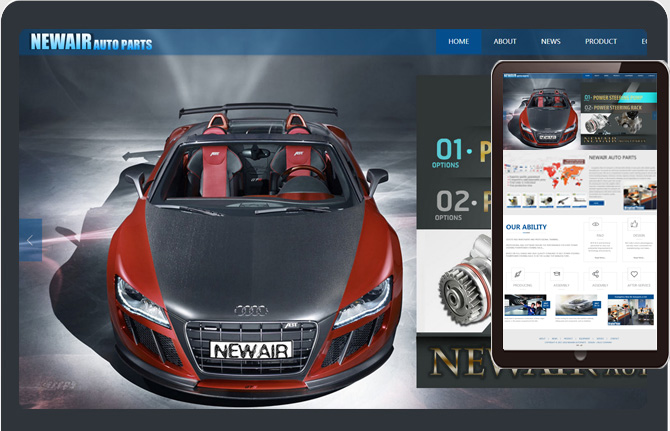Click the NEWAIR AUTO PARTS heading on the tablet
The width and height of the screenshot is (670, 431).
pyautogui.click(x=613, y=158)
